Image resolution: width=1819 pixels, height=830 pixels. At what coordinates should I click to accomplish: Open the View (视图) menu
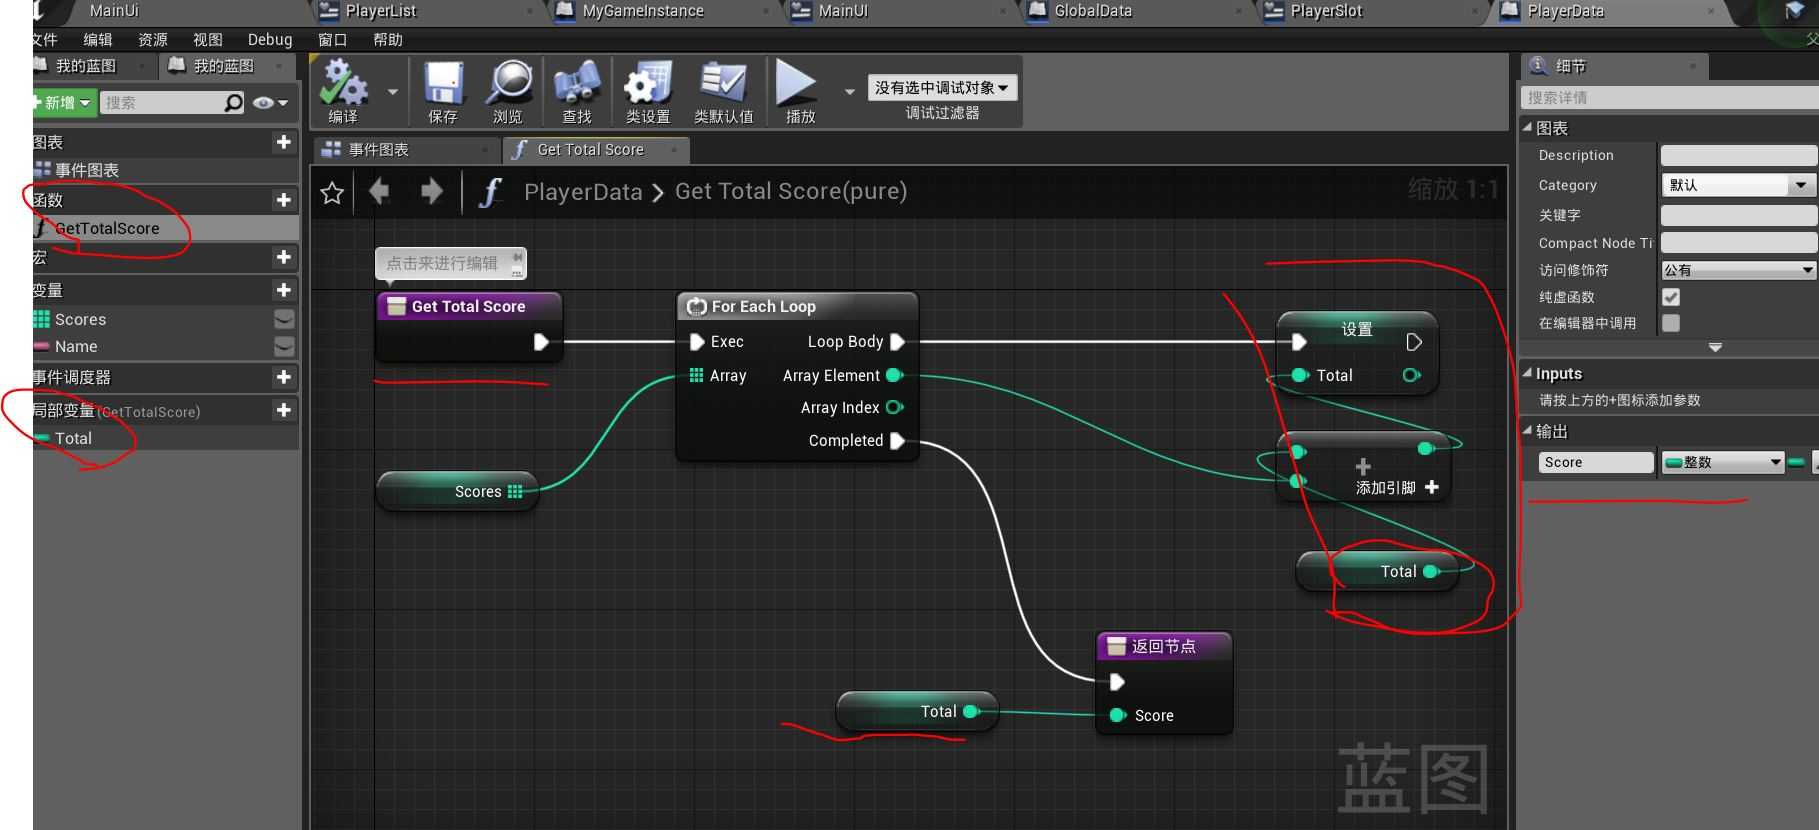pyautogui.click(x=208, y=40)
